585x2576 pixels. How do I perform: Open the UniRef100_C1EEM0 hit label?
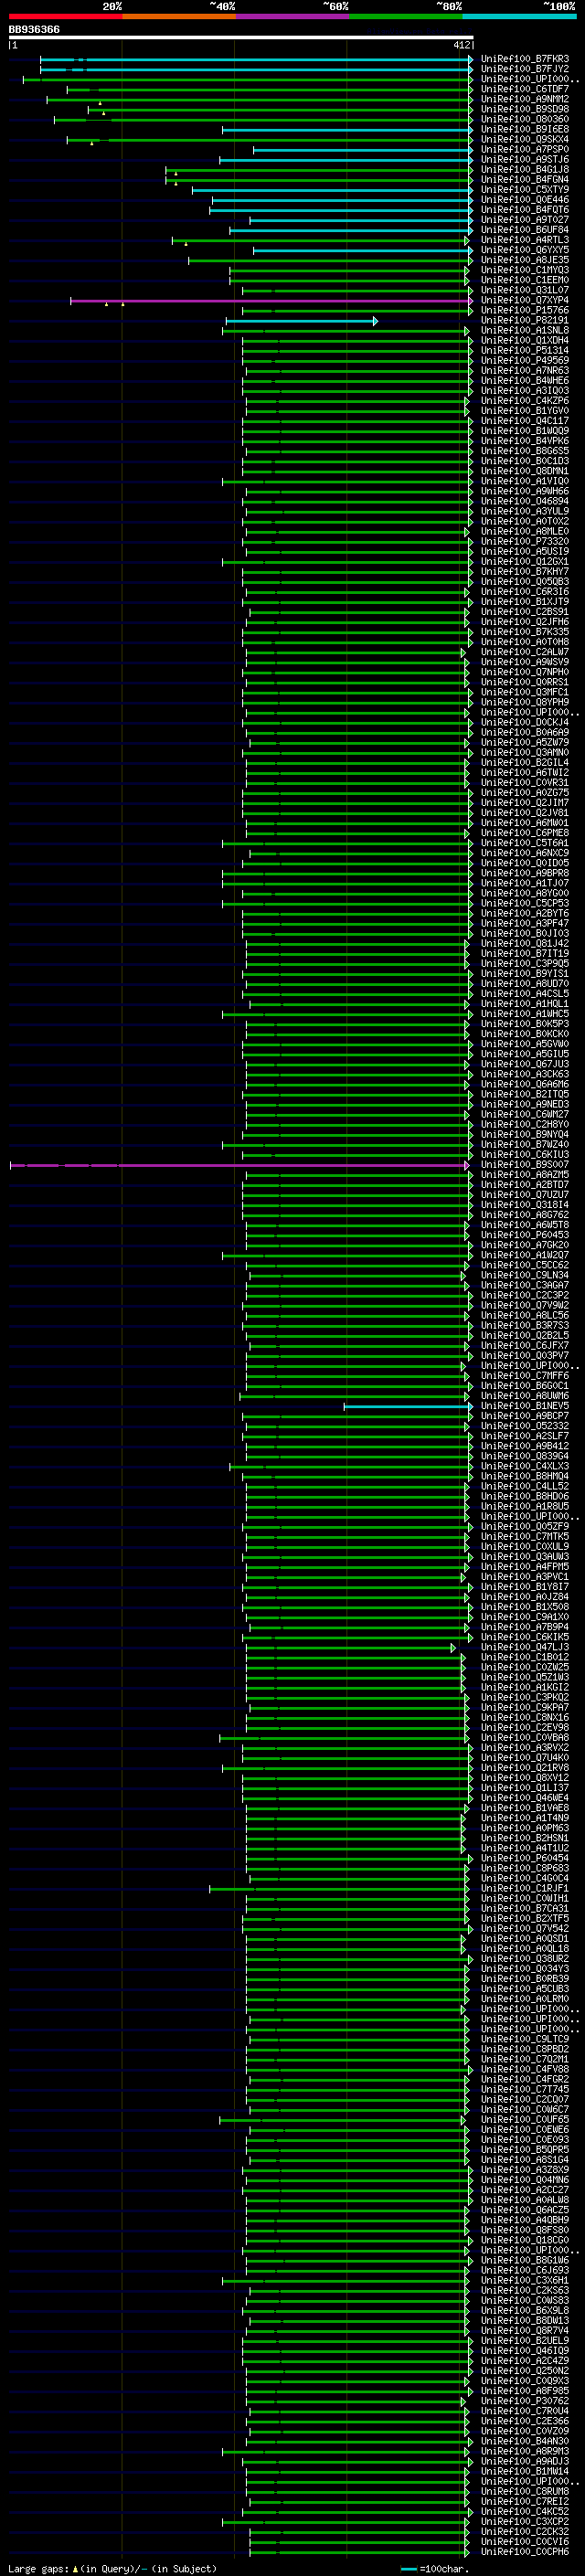[525, 280]
